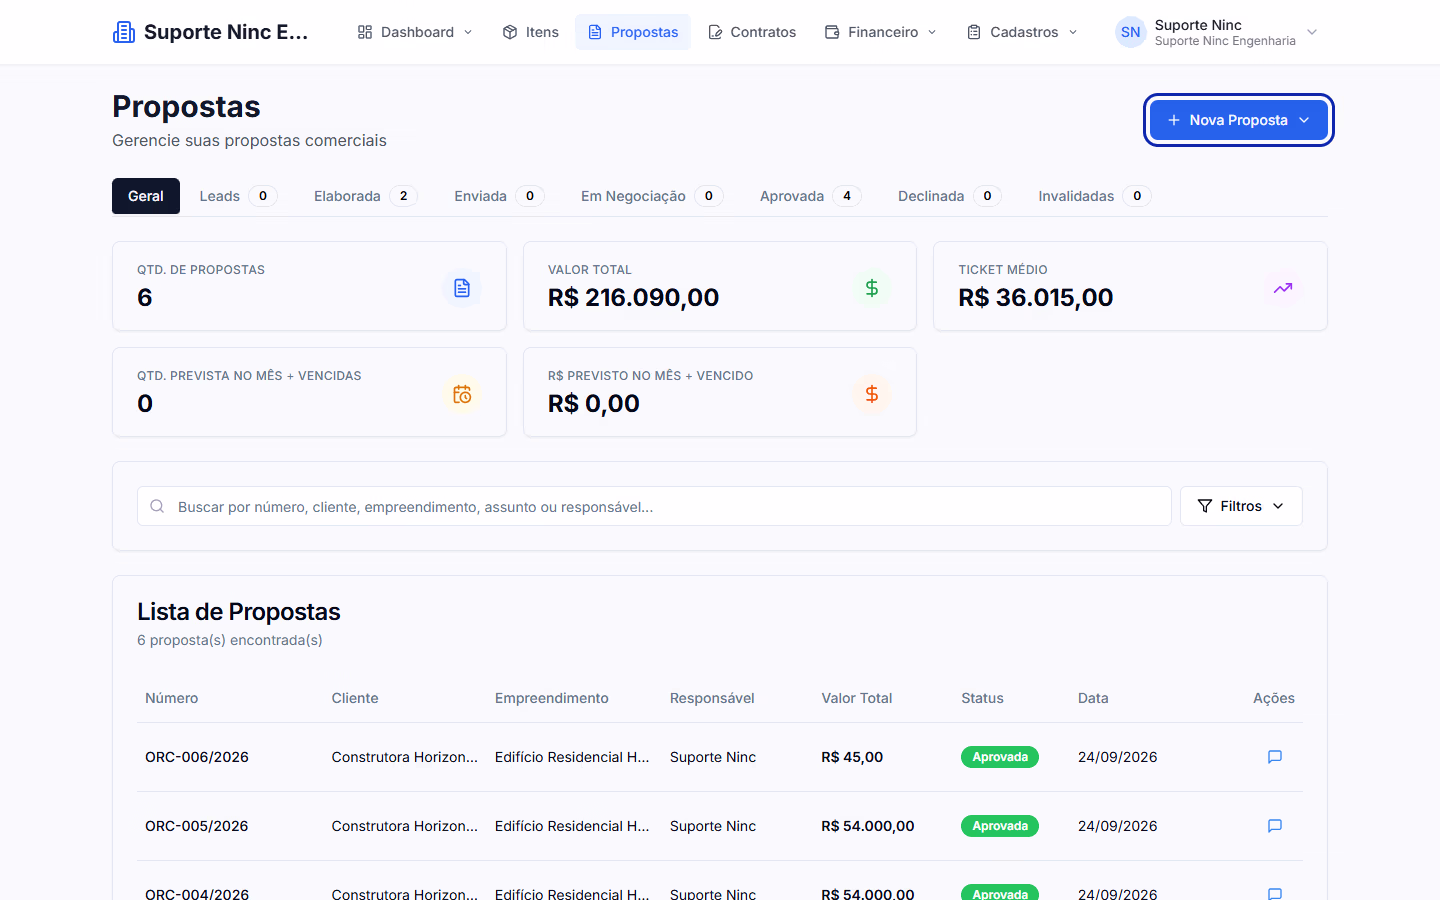The image size is (1440, 900).
Task: Open the Propostas nav item
Action: coord(633,32)
